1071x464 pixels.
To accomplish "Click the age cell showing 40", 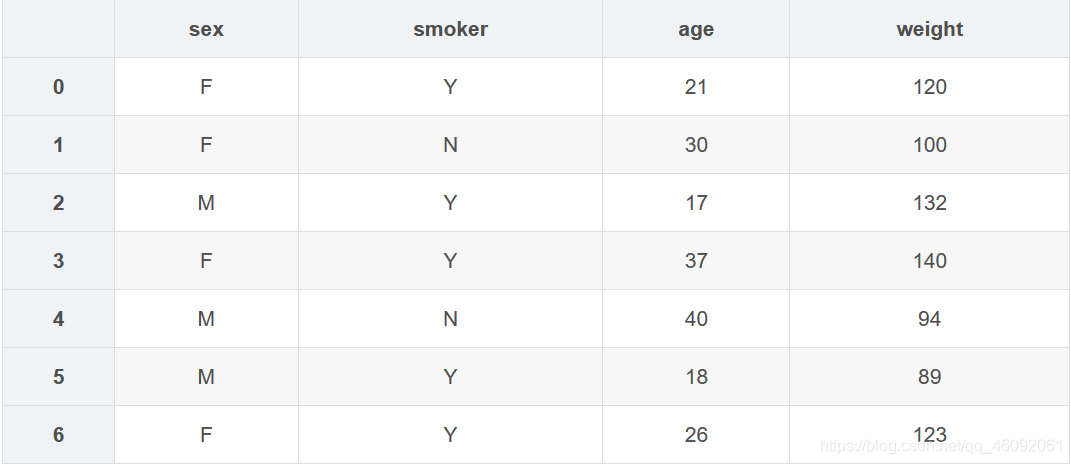I will pyautogui.click(x=696, y=319).
